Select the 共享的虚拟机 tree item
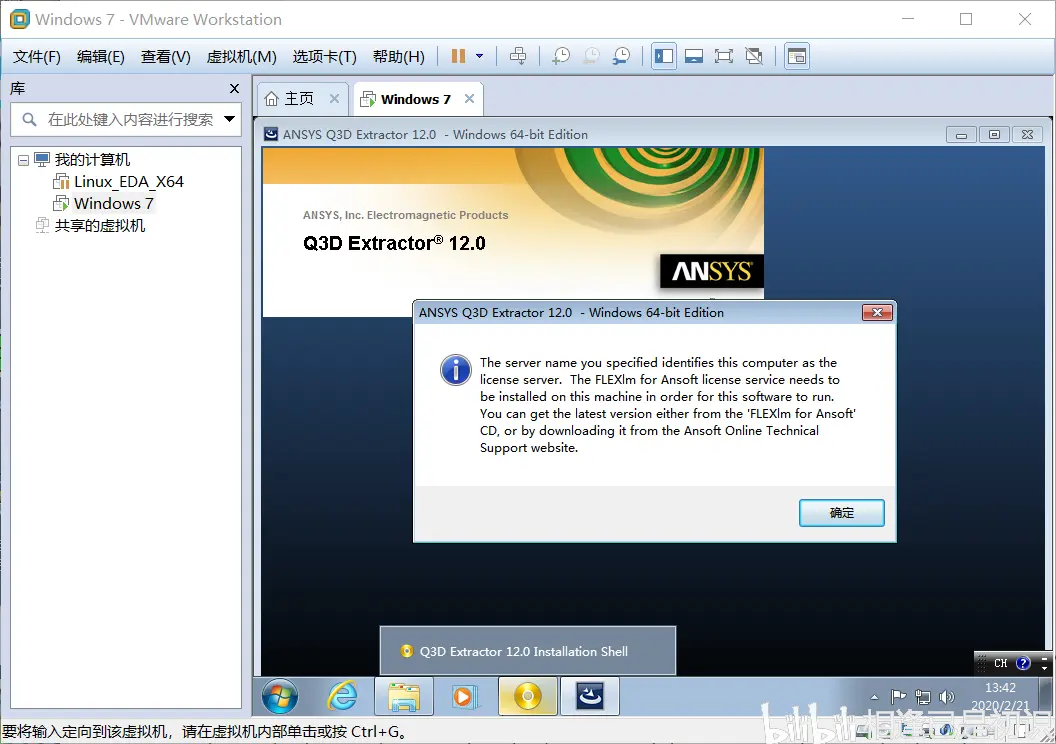The width and height of the screenshot is (1056, 744). coord(100,226)
